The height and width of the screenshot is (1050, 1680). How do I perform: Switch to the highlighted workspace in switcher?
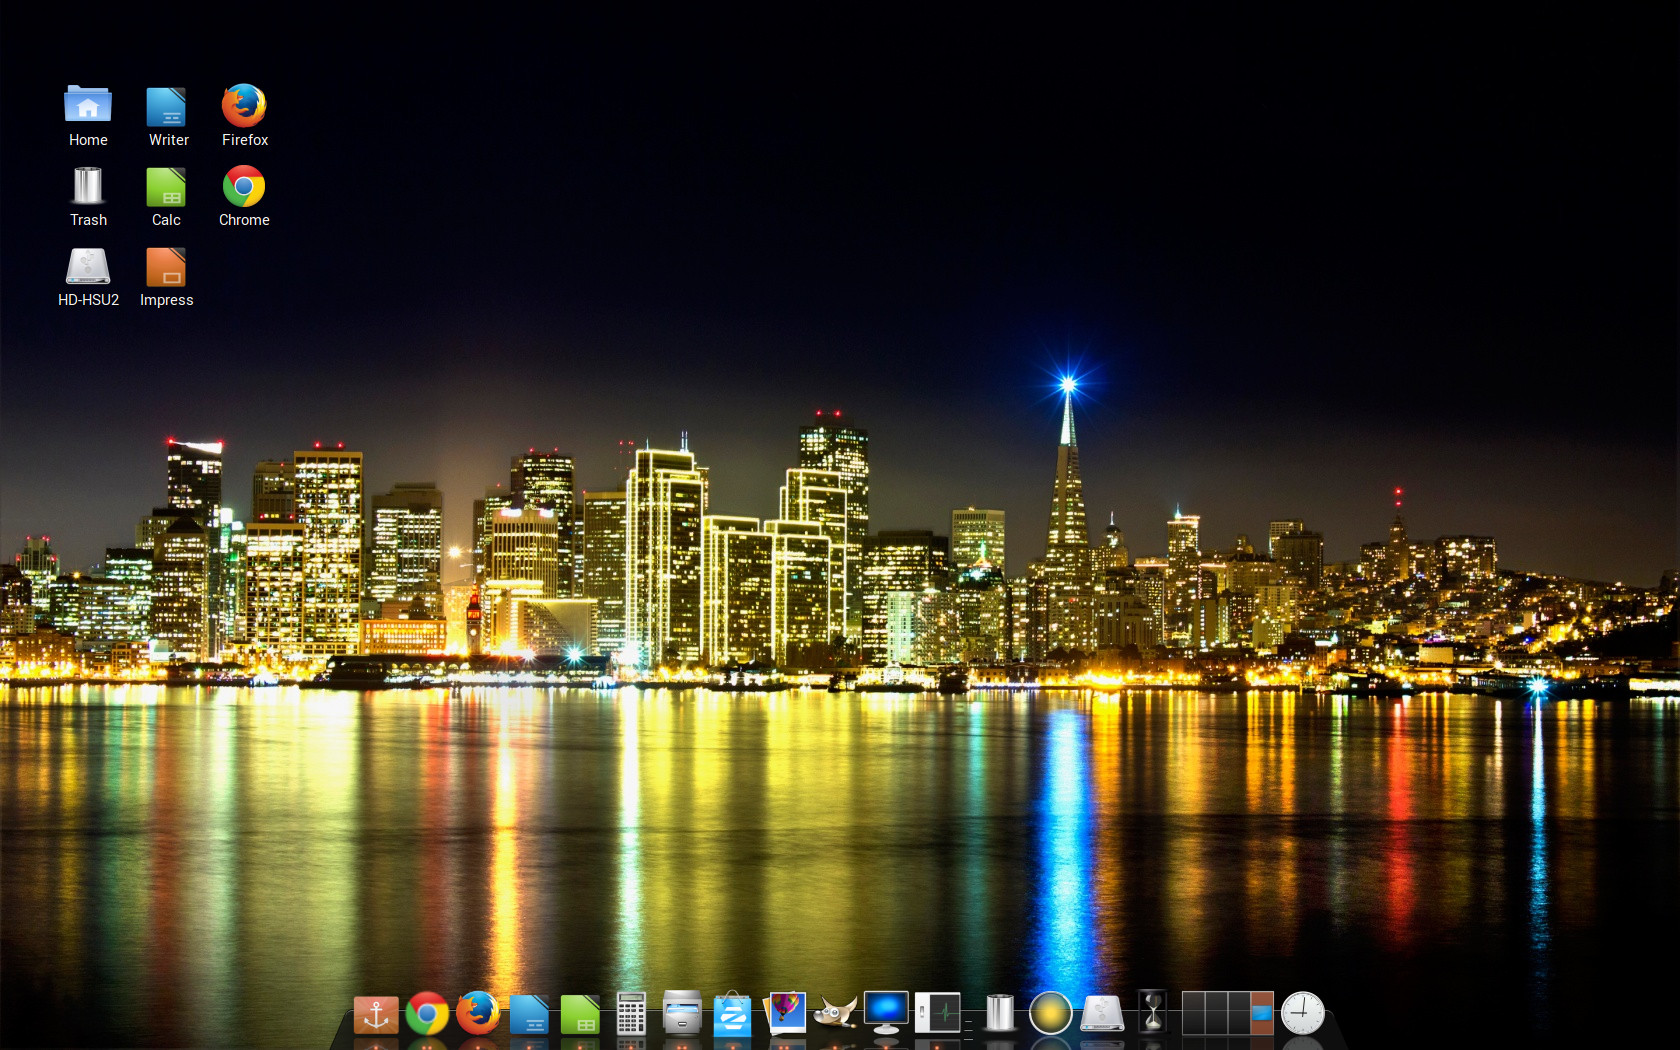click(x=1261, y=1013)
